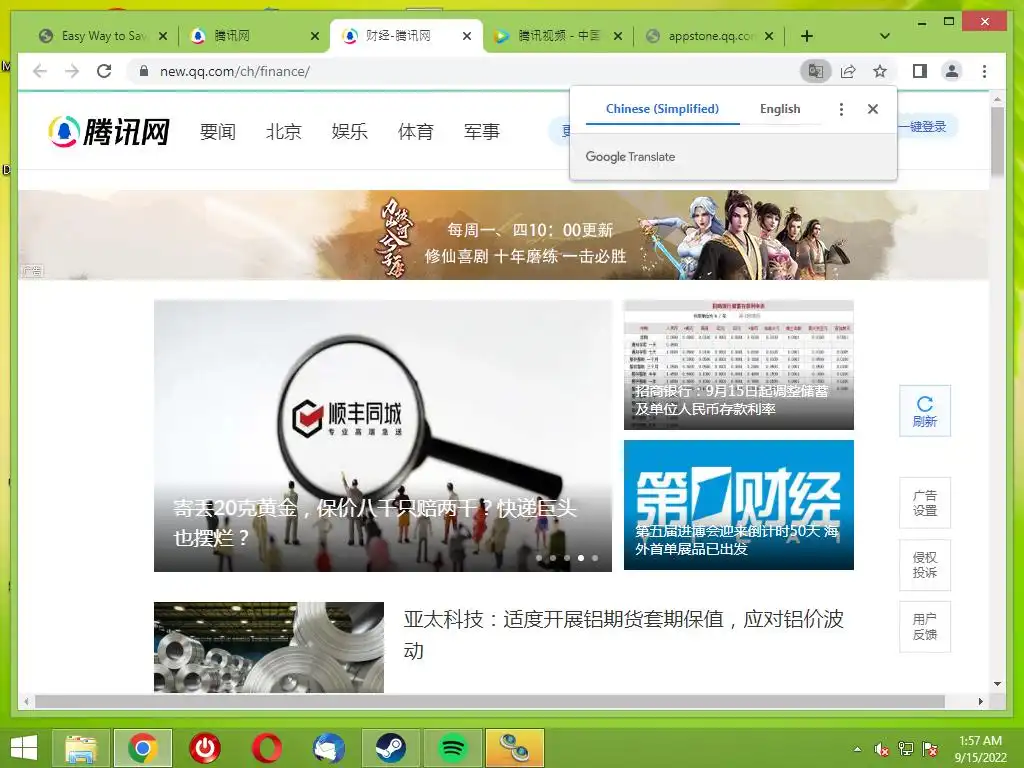
Task: Select Chinese (Simplified) in translate popup
Action: pyautogui.click(x=662, y=109)
